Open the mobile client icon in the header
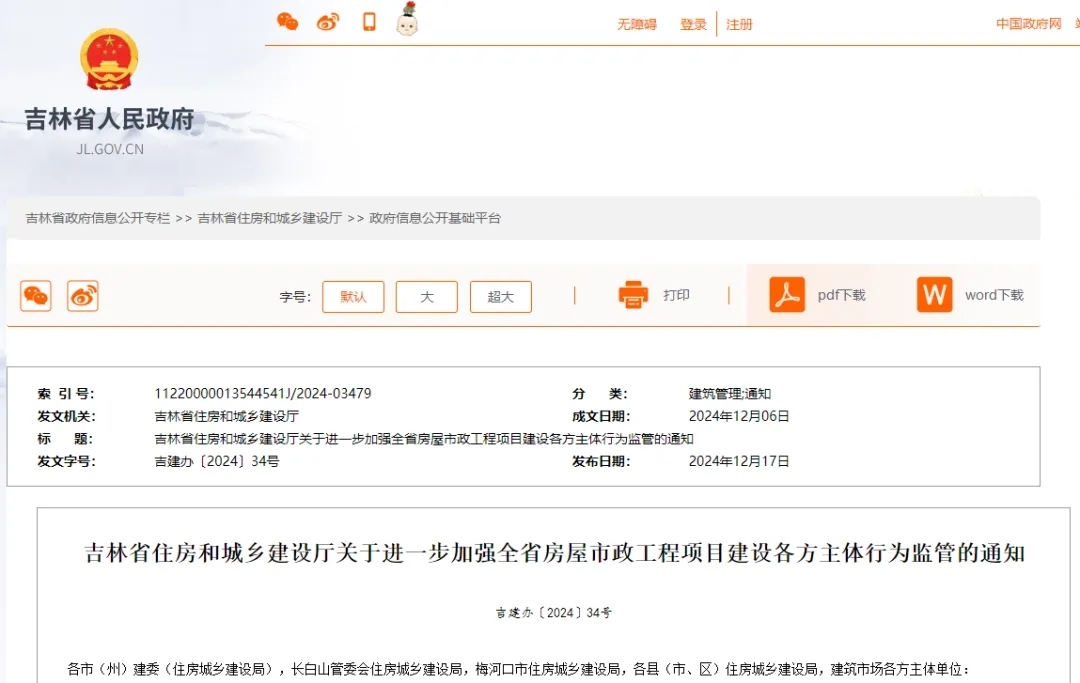Screen dimensions: 1080x683 click(x=368, y=20)
